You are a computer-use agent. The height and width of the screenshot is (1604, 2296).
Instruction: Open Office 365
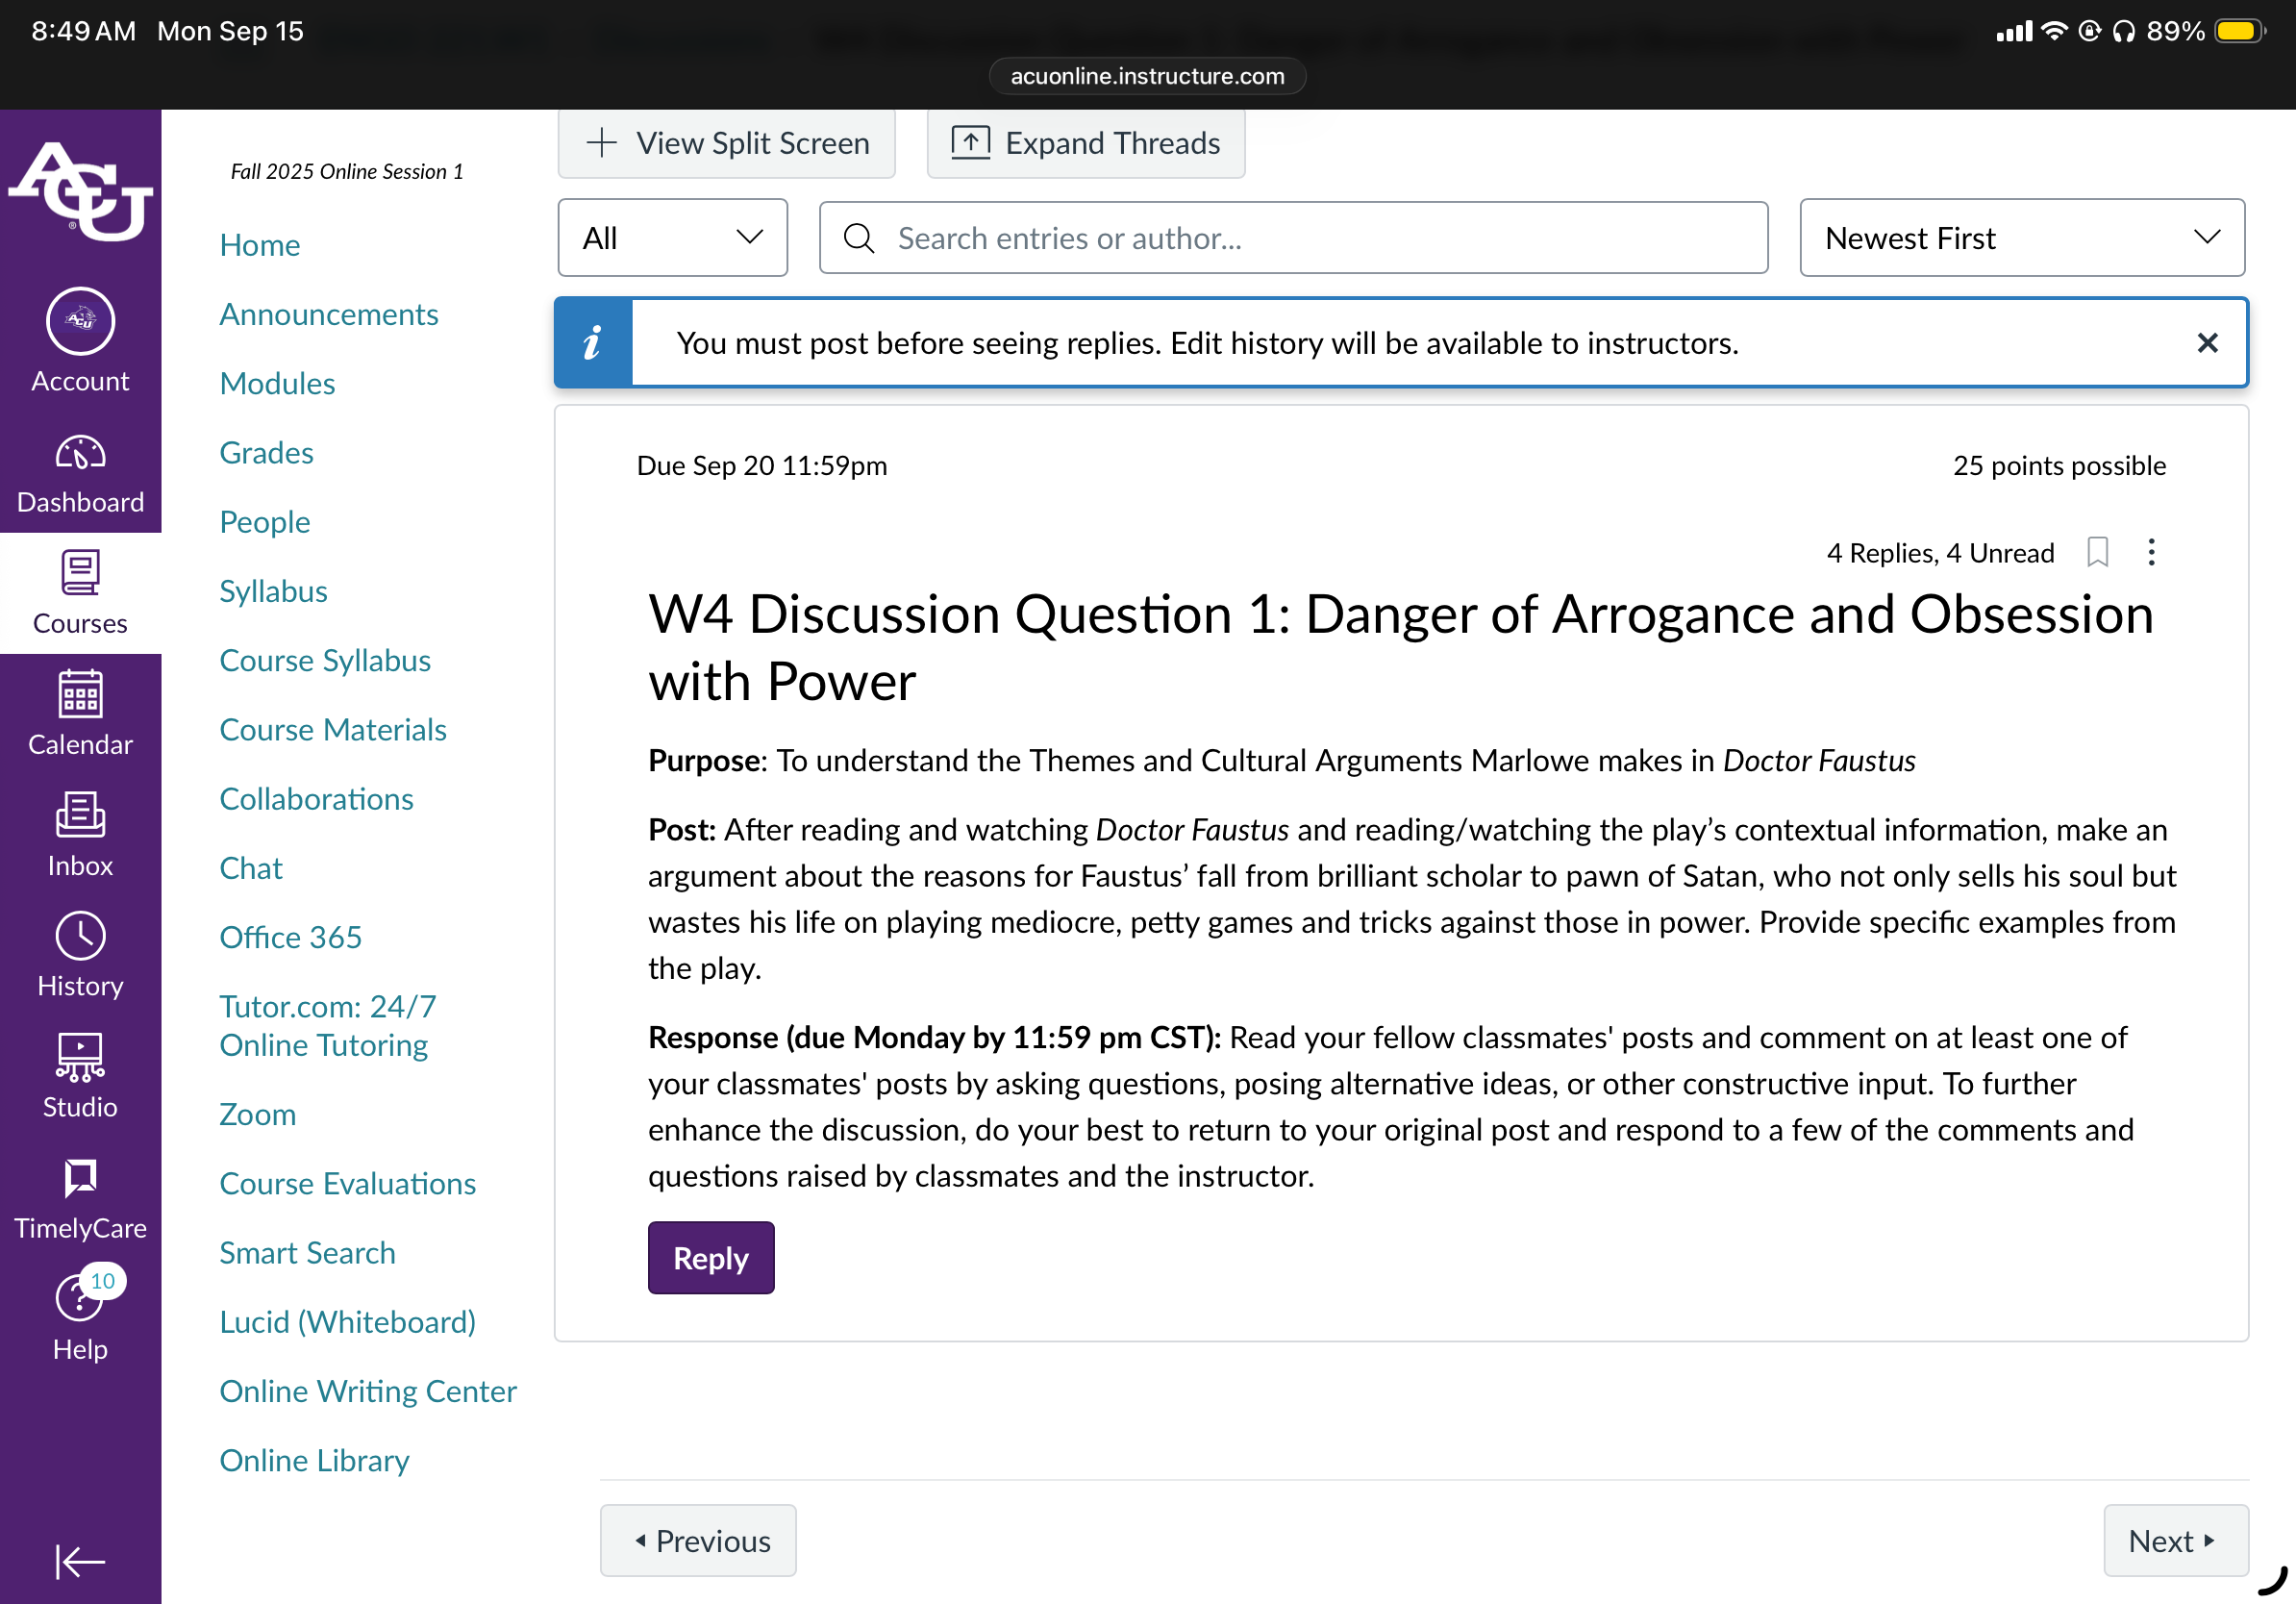[x=290, y=937]
